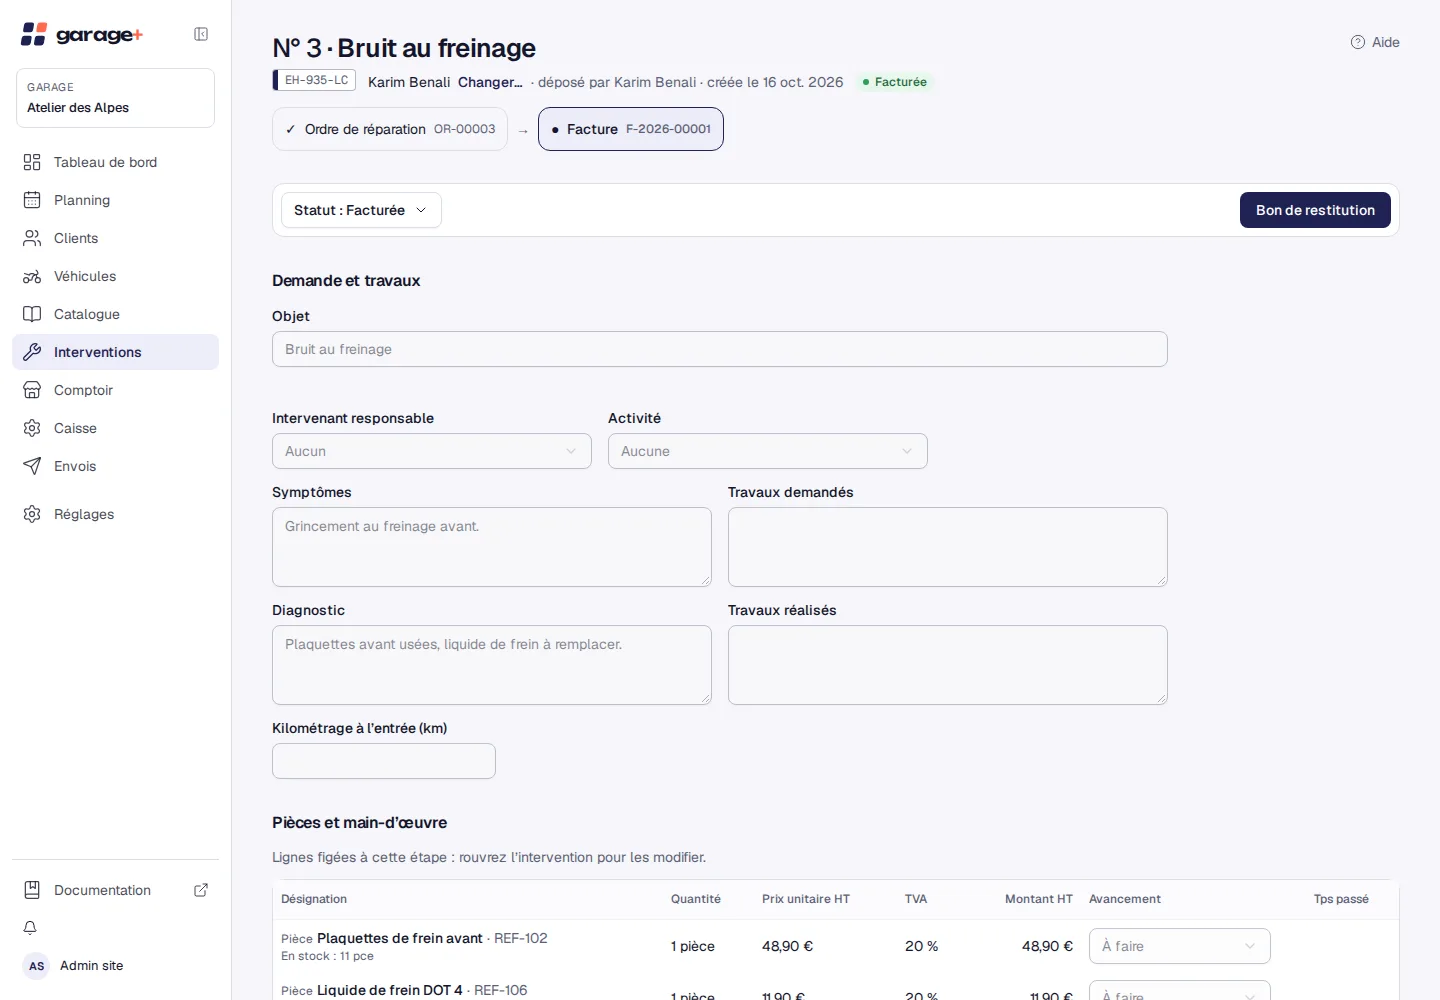Screen dimensions: 1440x1000
Task: Click the Envois paper plane icon
Action: (32, 466)
